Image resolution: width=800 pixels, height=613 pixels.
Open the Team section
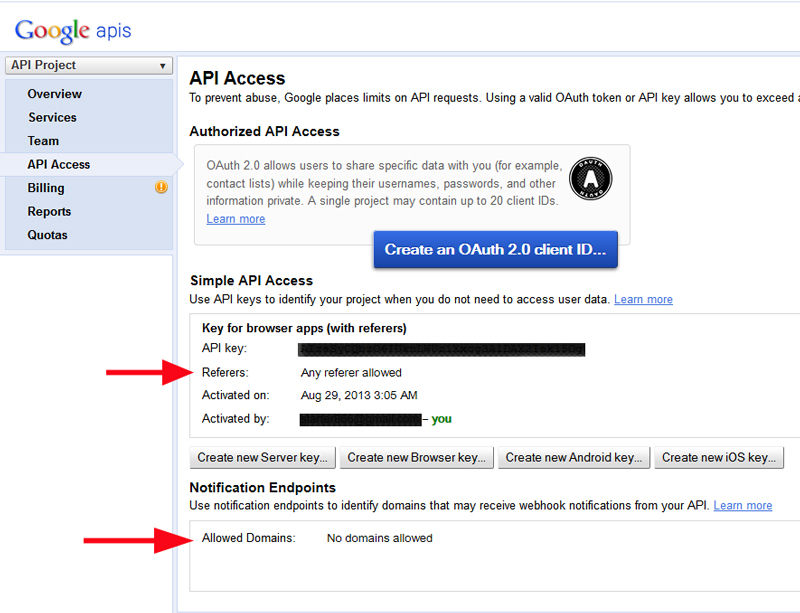click(x=43, y=141)
